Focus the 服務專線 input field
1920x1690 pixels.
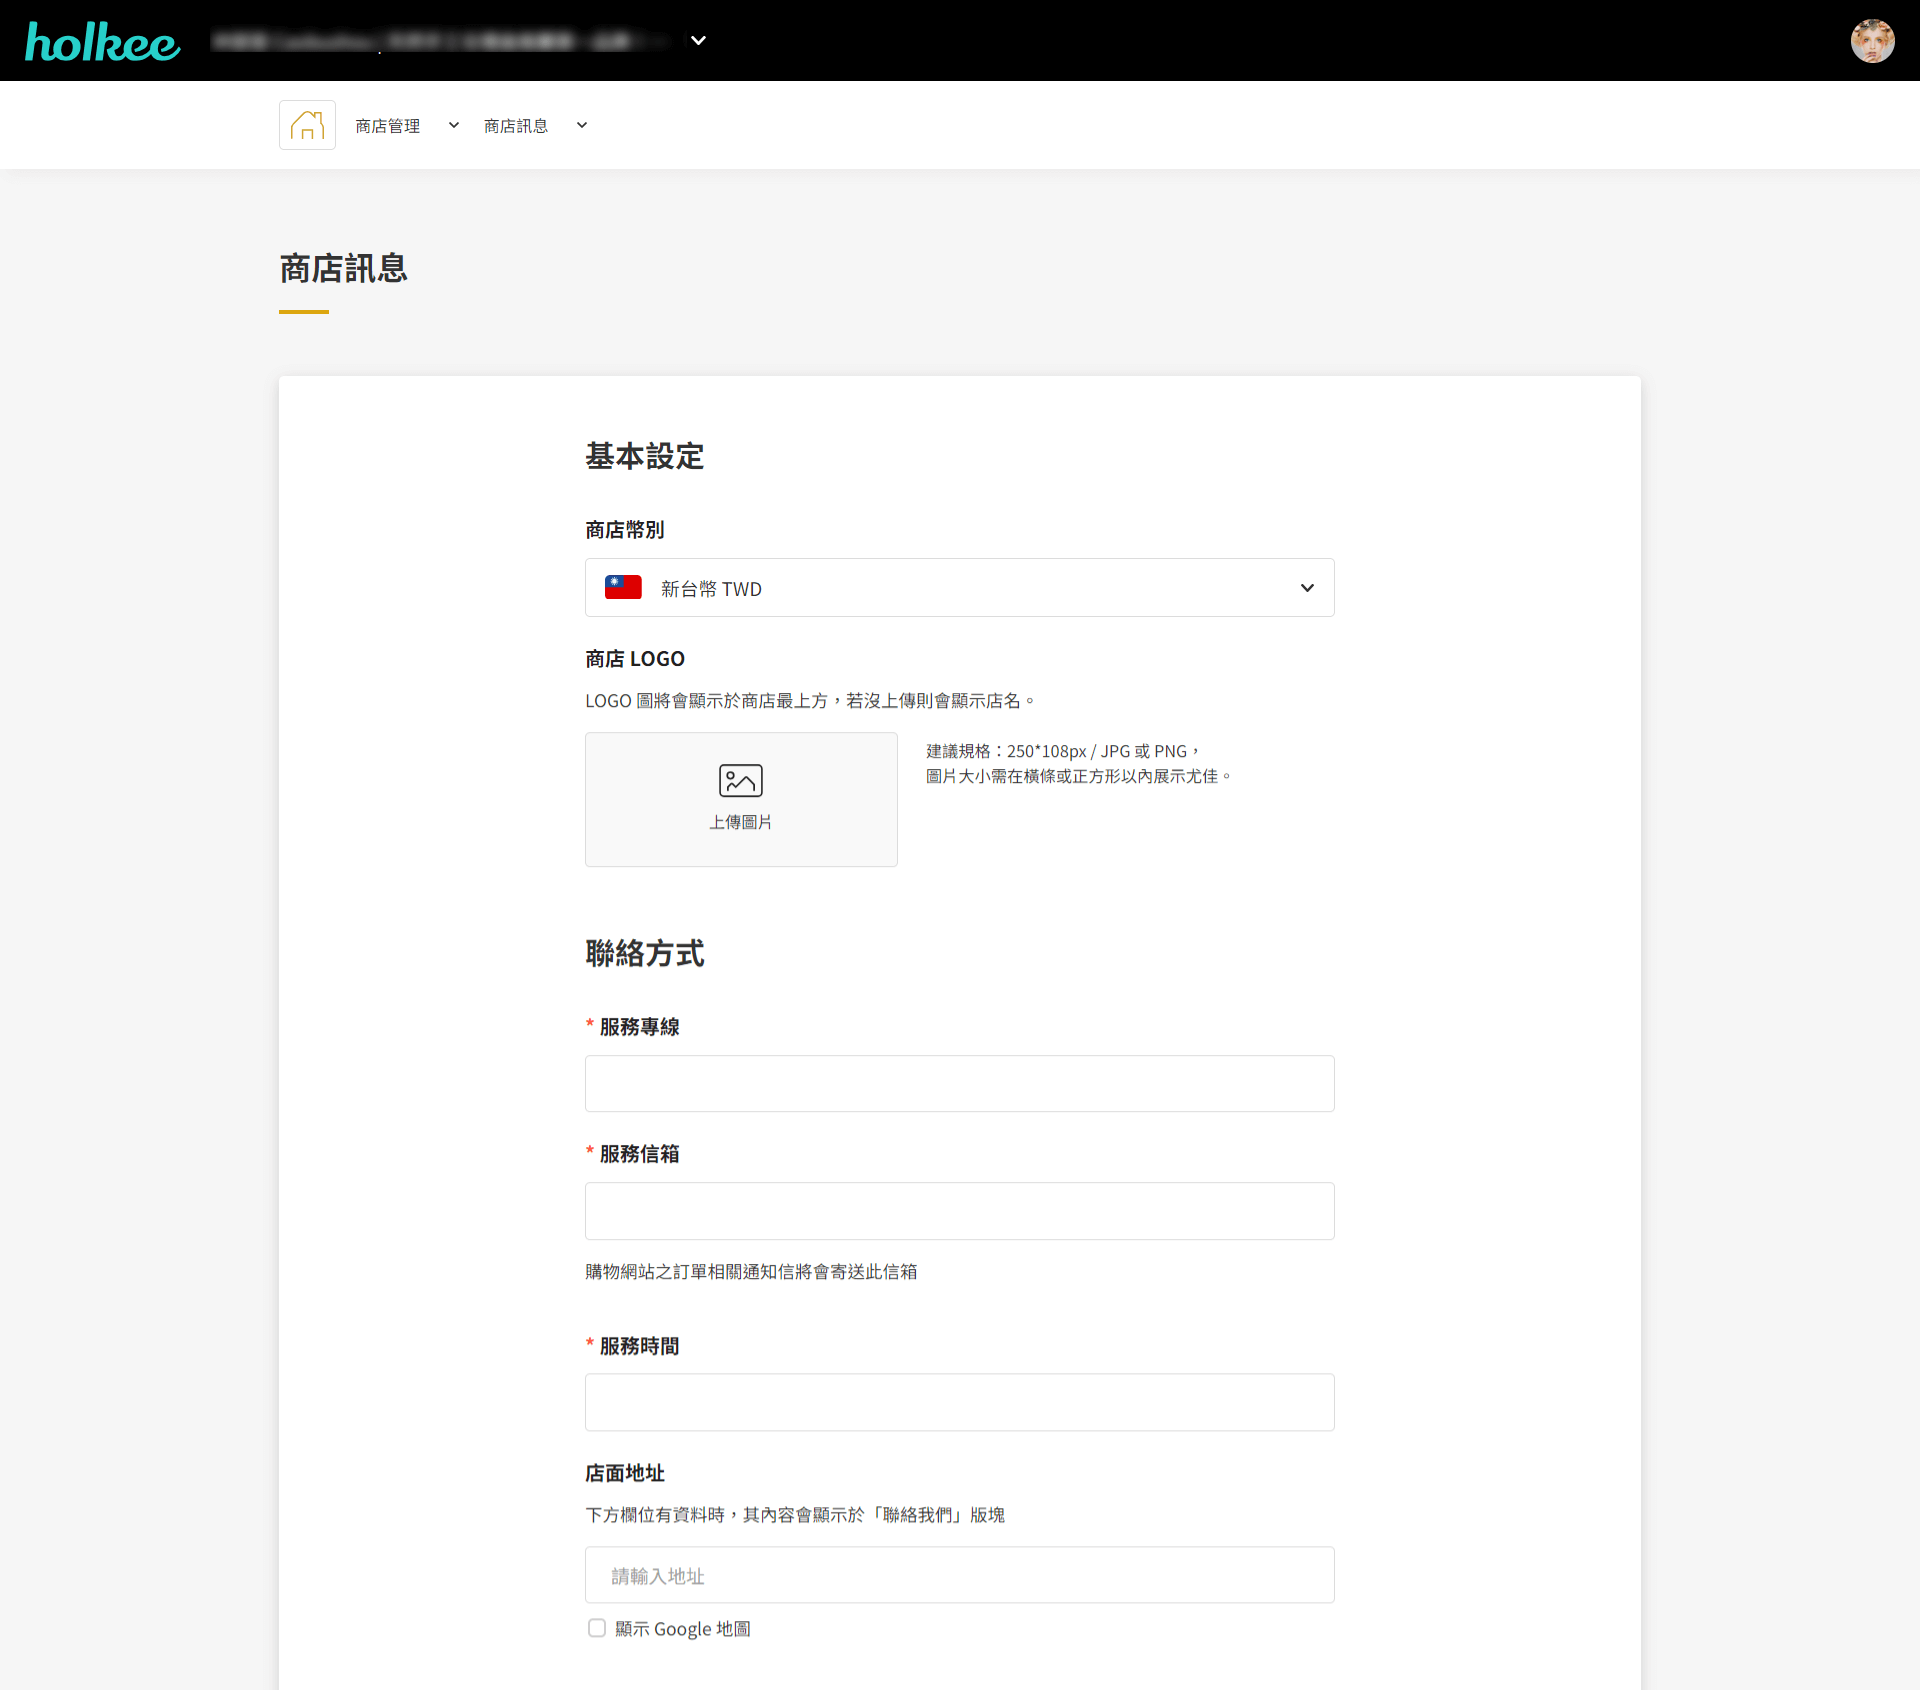[960, 1084]
